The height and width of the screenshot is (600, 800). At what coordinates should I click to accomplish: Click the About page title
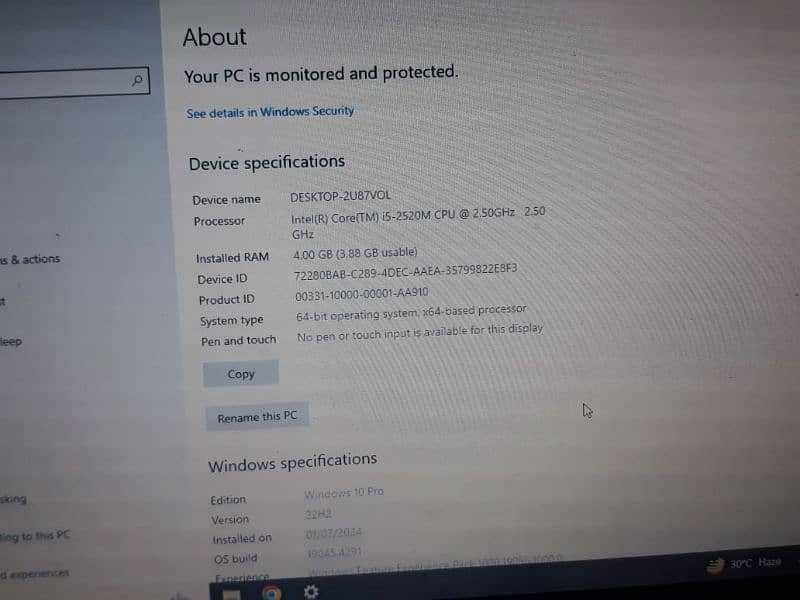(215, 37)
